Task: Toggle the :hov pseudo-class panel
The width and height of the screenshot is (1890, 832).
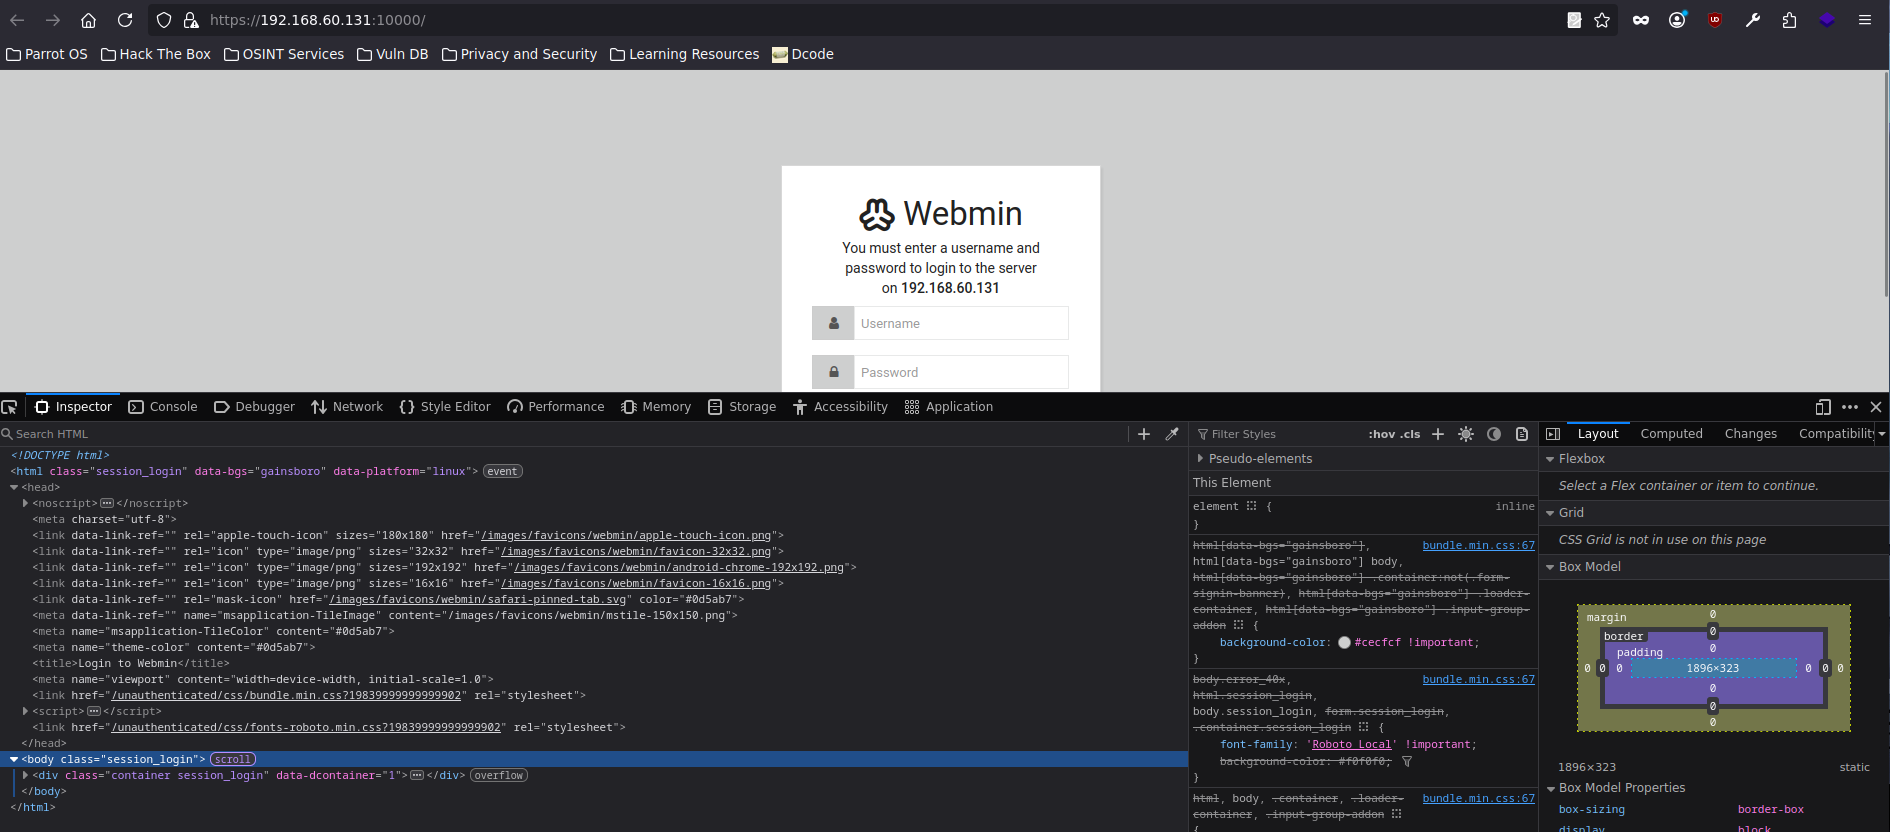Action: click(x=1382, y=434)
